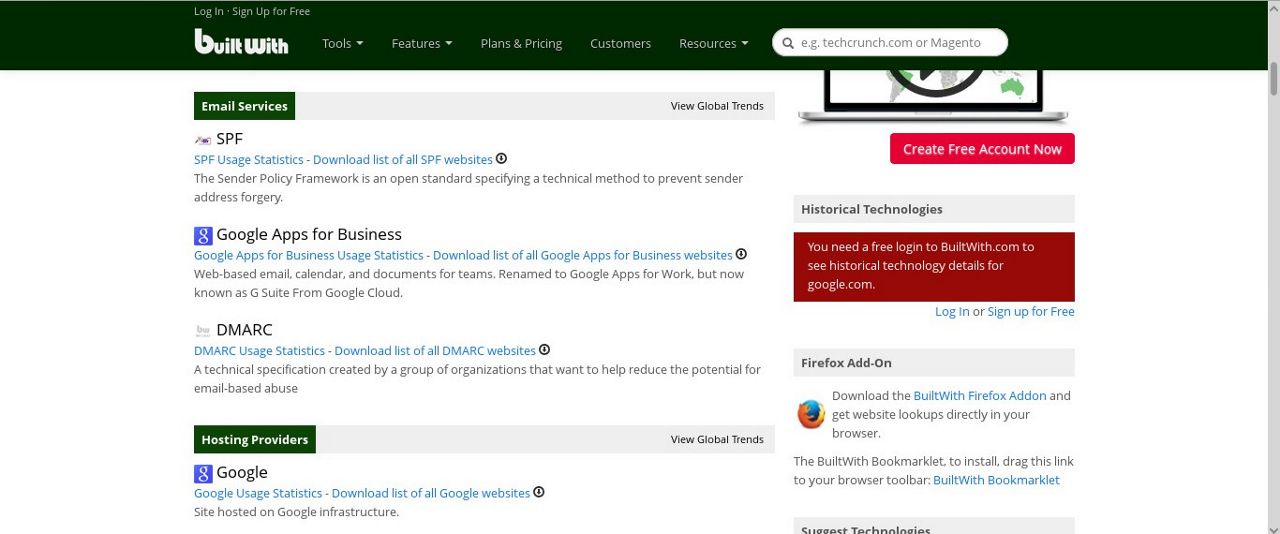The width and height of the screenshot is (1280, 534).
Task: Click the Log In link at top
Action: 209,11
